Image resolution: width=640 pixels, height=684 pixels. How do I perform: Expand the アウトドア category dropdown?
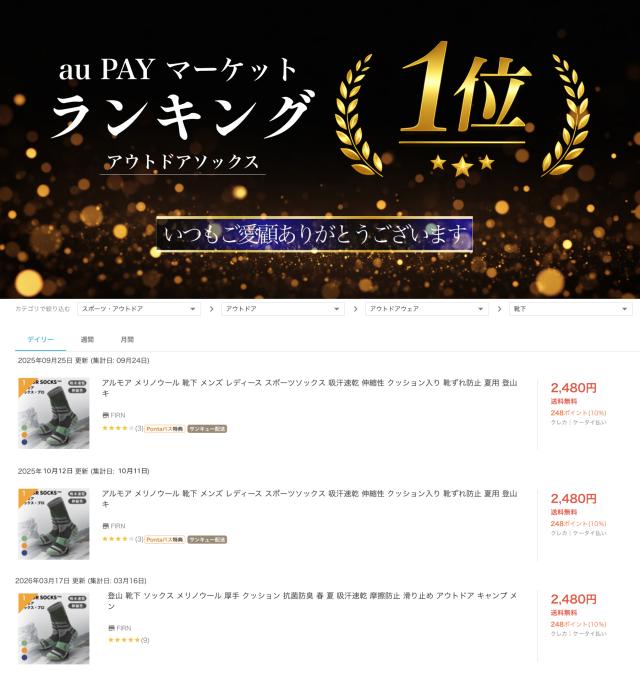(283, 309)
